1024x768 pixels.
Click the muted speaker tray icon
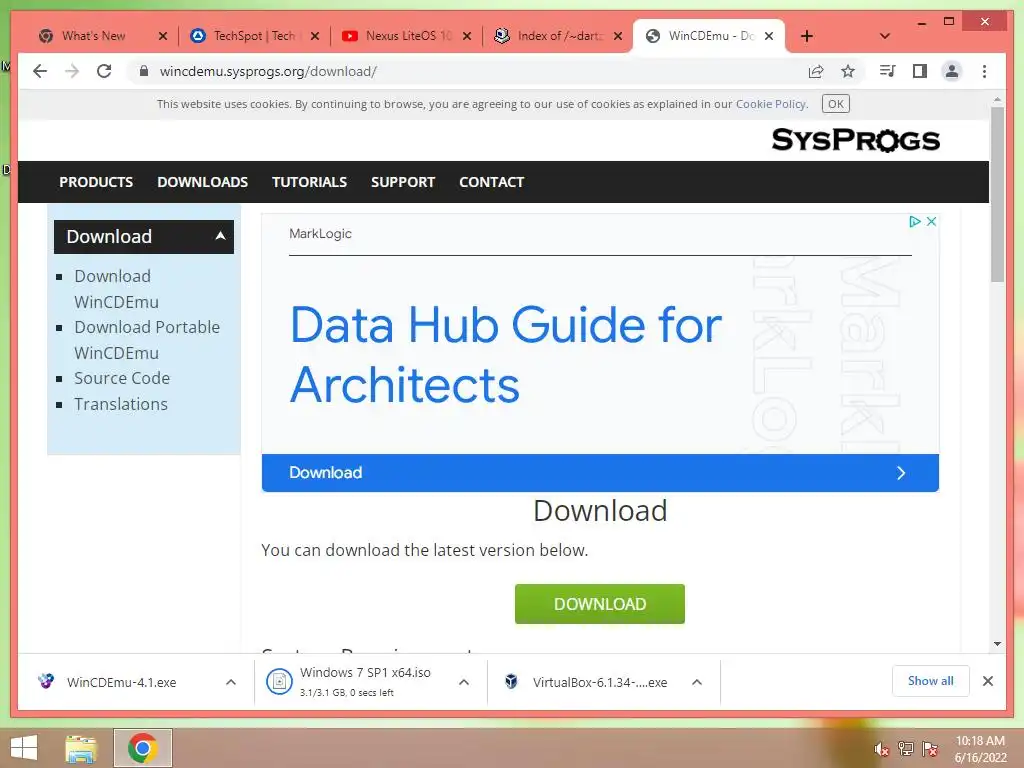[x=882, y=749]
